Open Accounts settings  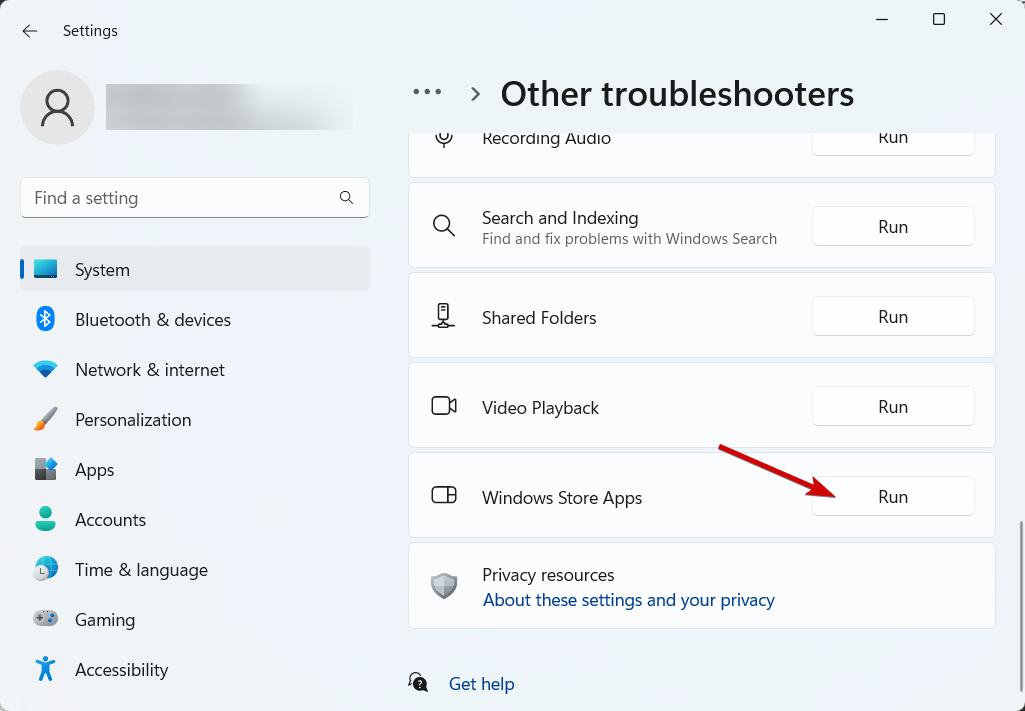click(195, 520)
